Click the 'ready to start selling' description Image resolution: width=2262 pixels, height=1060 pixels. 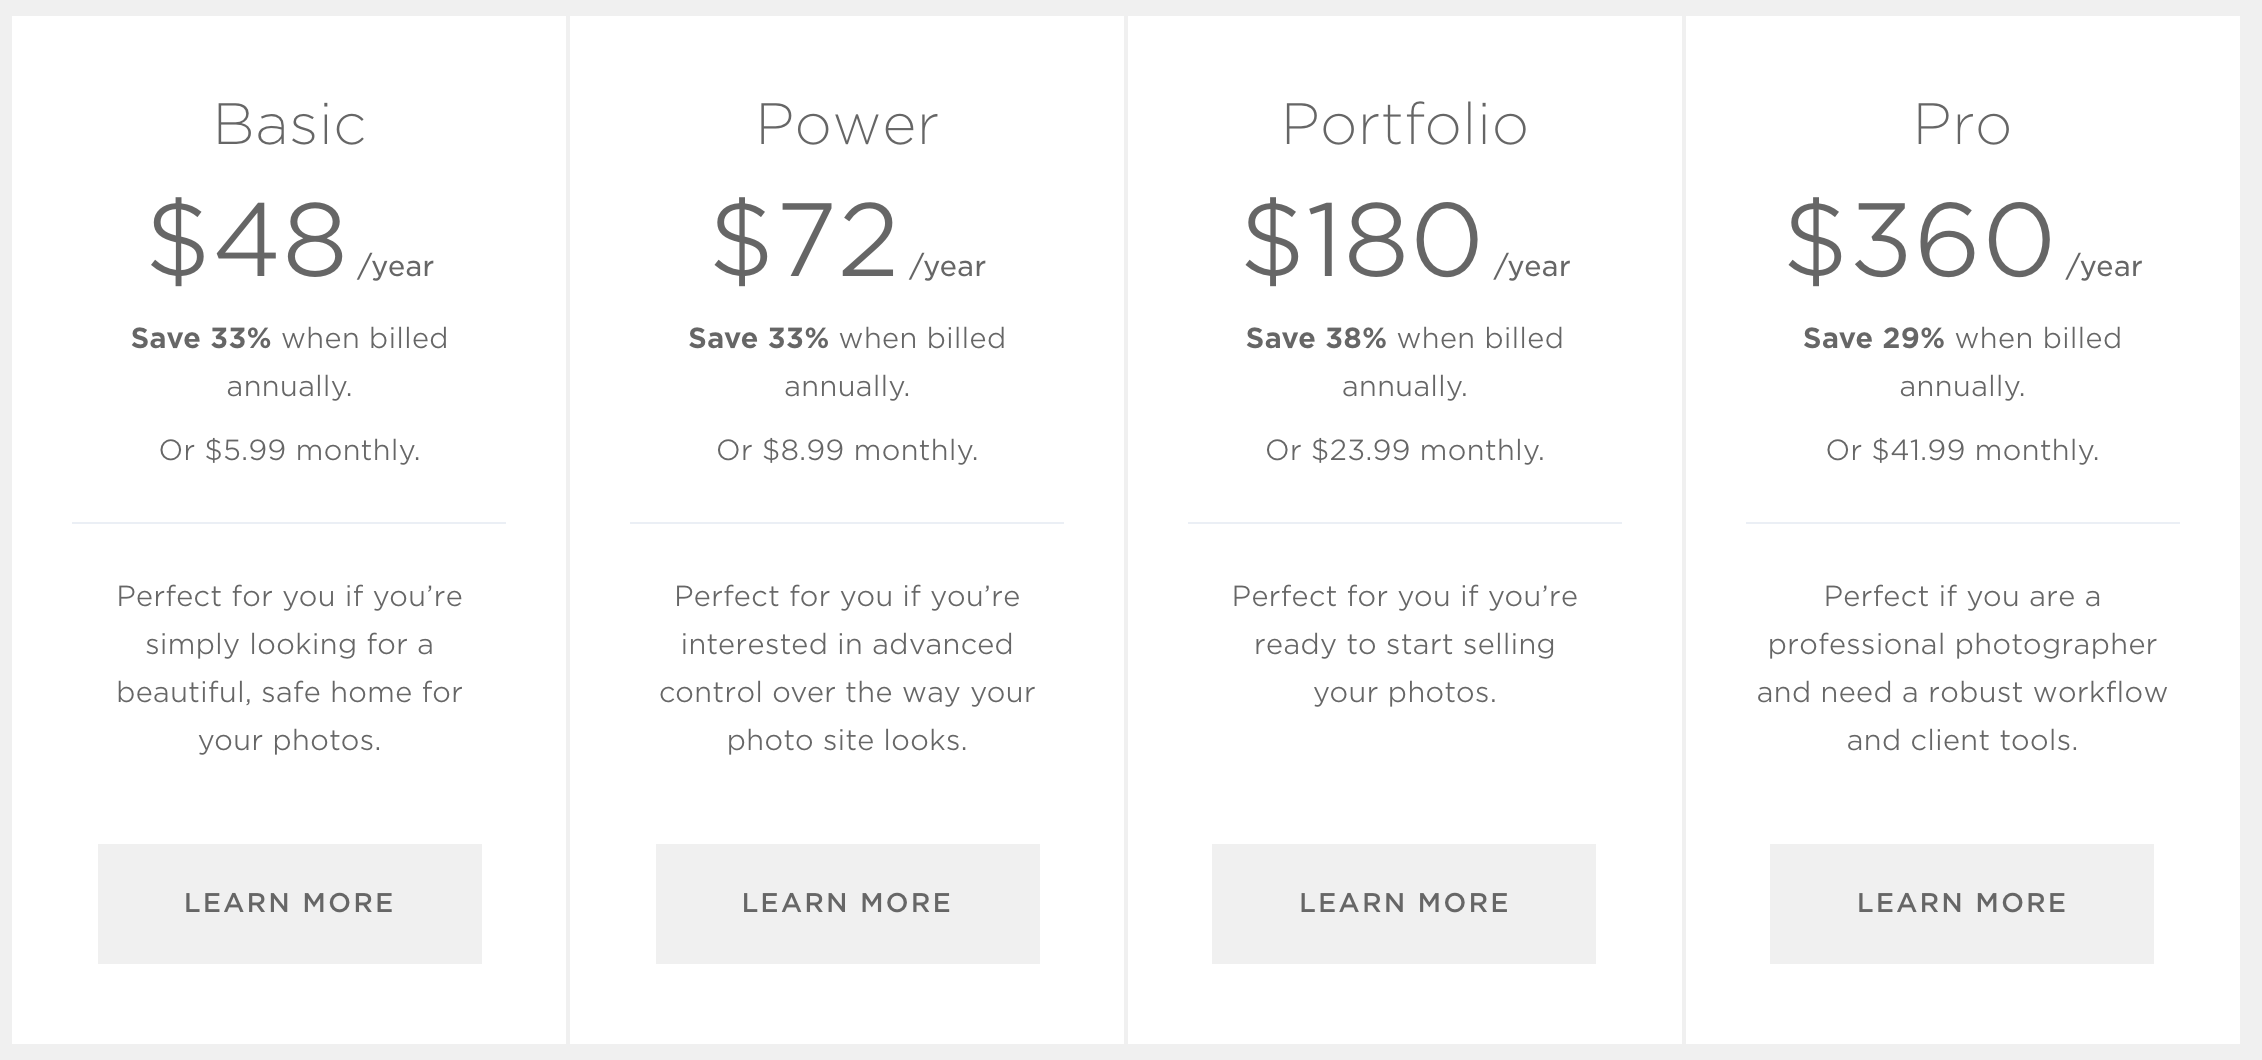click(1404, 644)
